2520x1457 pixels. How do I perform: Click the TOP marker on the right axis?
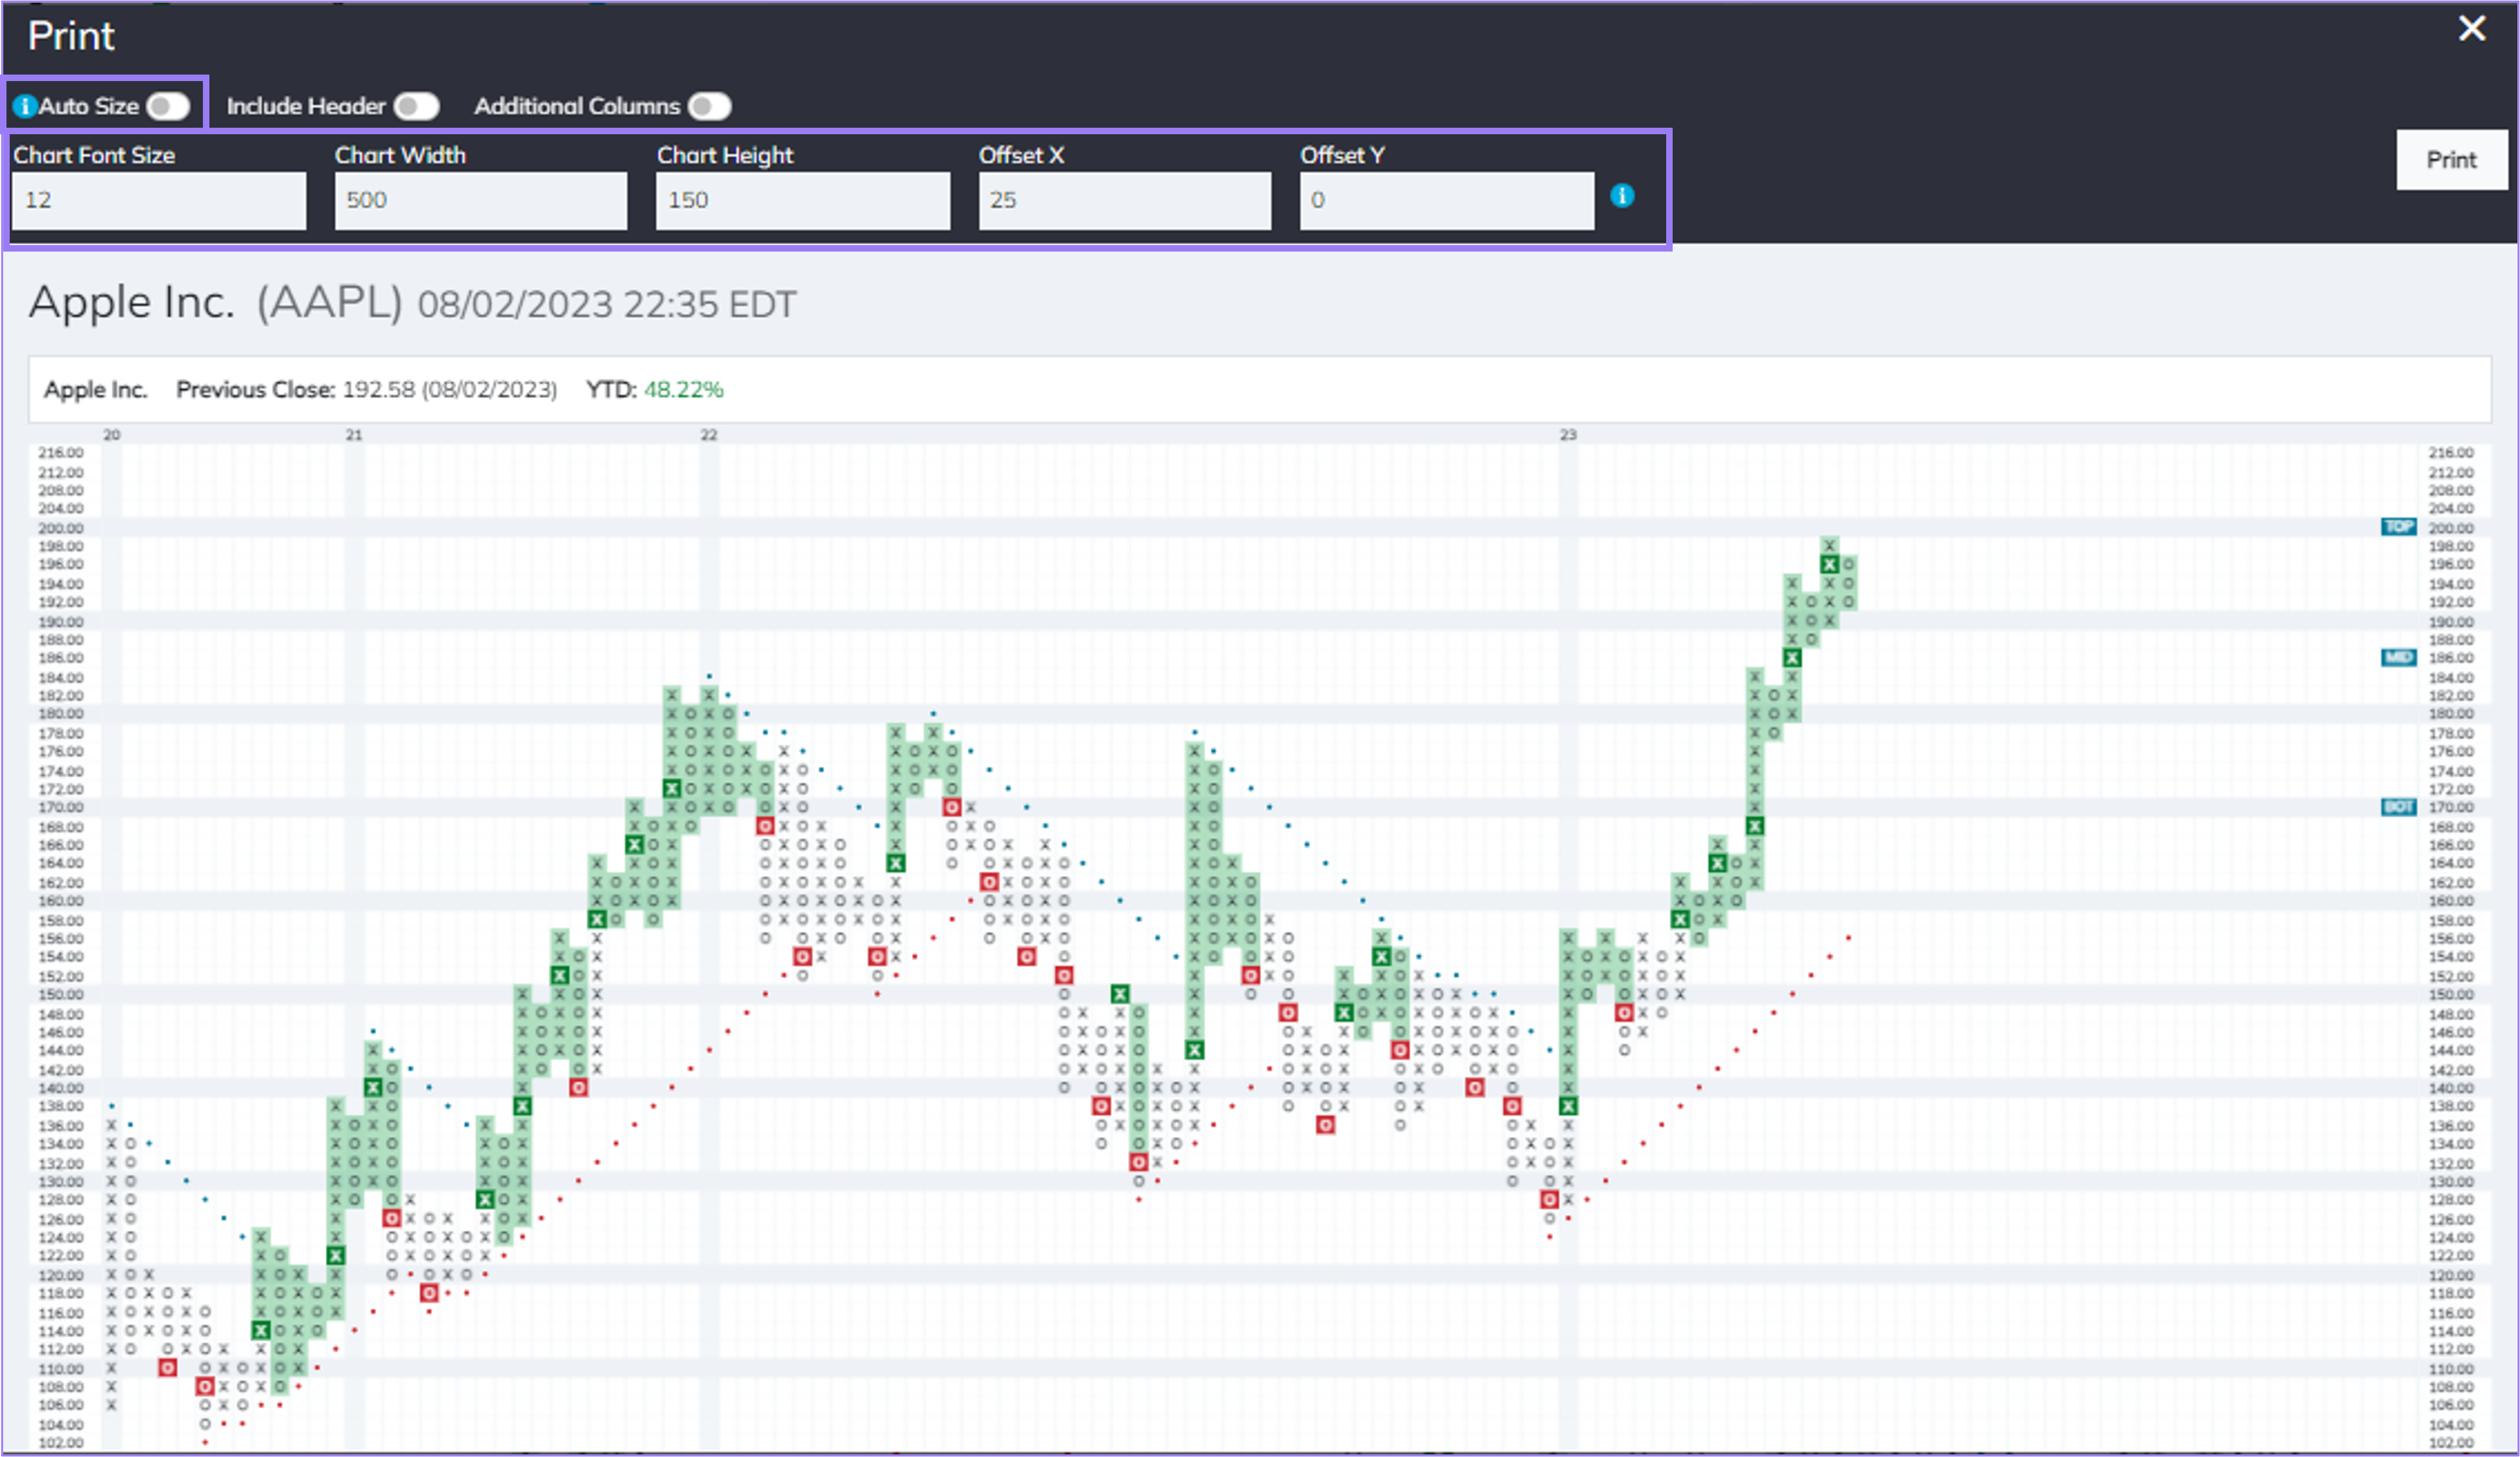(2398, 527)
